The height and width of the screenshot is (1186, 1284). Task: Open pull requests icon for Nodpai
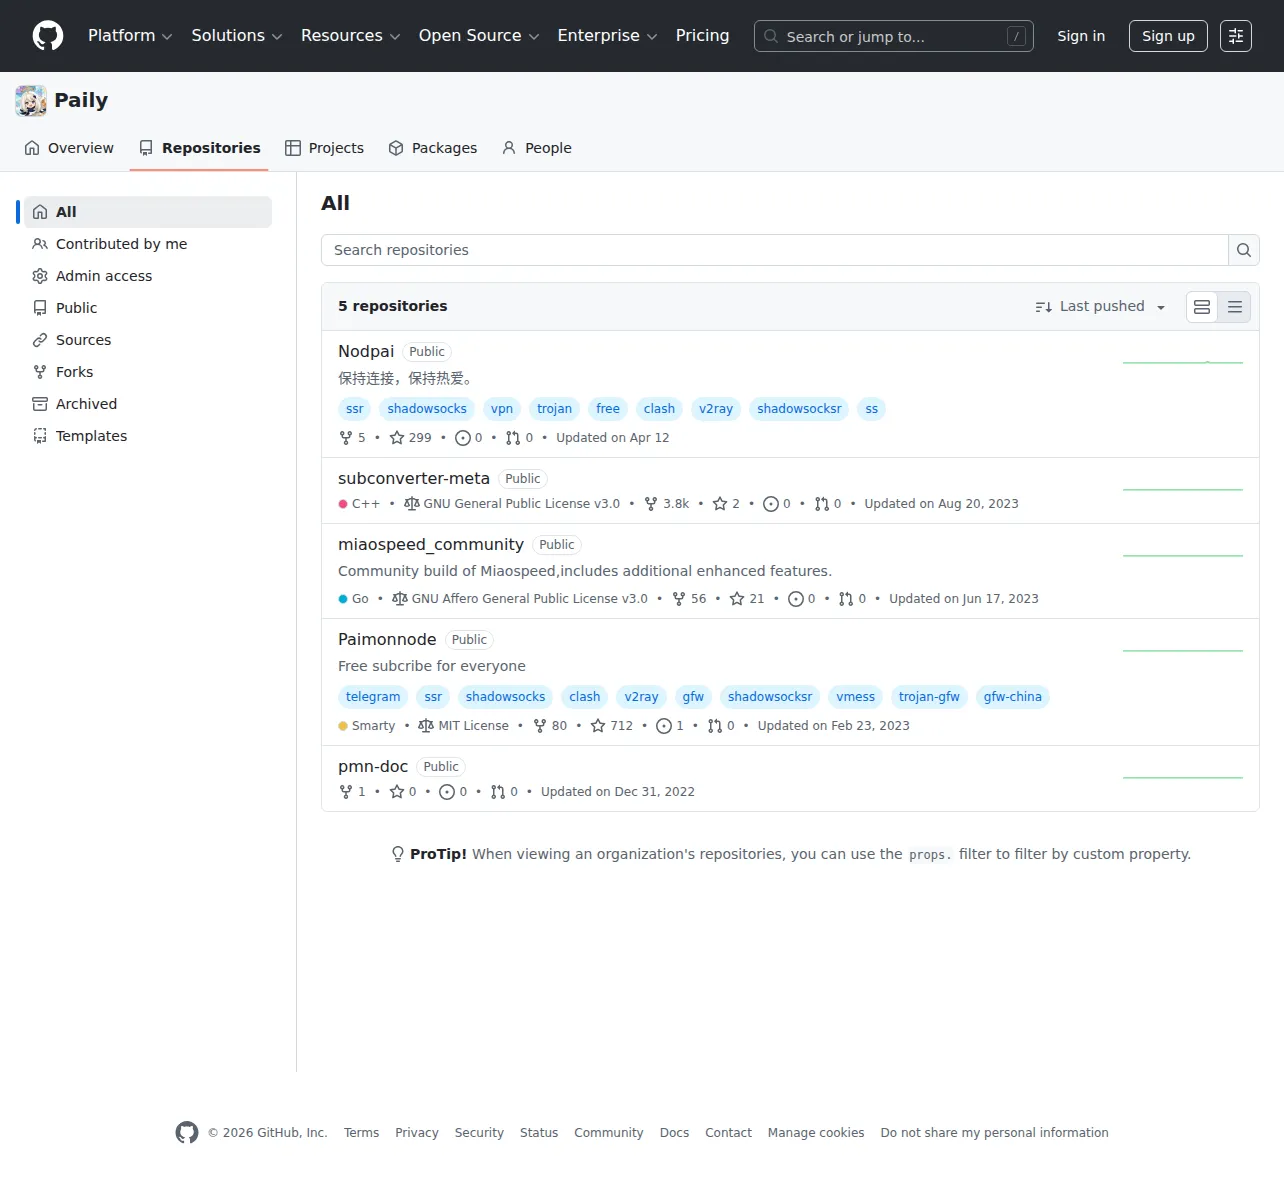coord(513,438)
